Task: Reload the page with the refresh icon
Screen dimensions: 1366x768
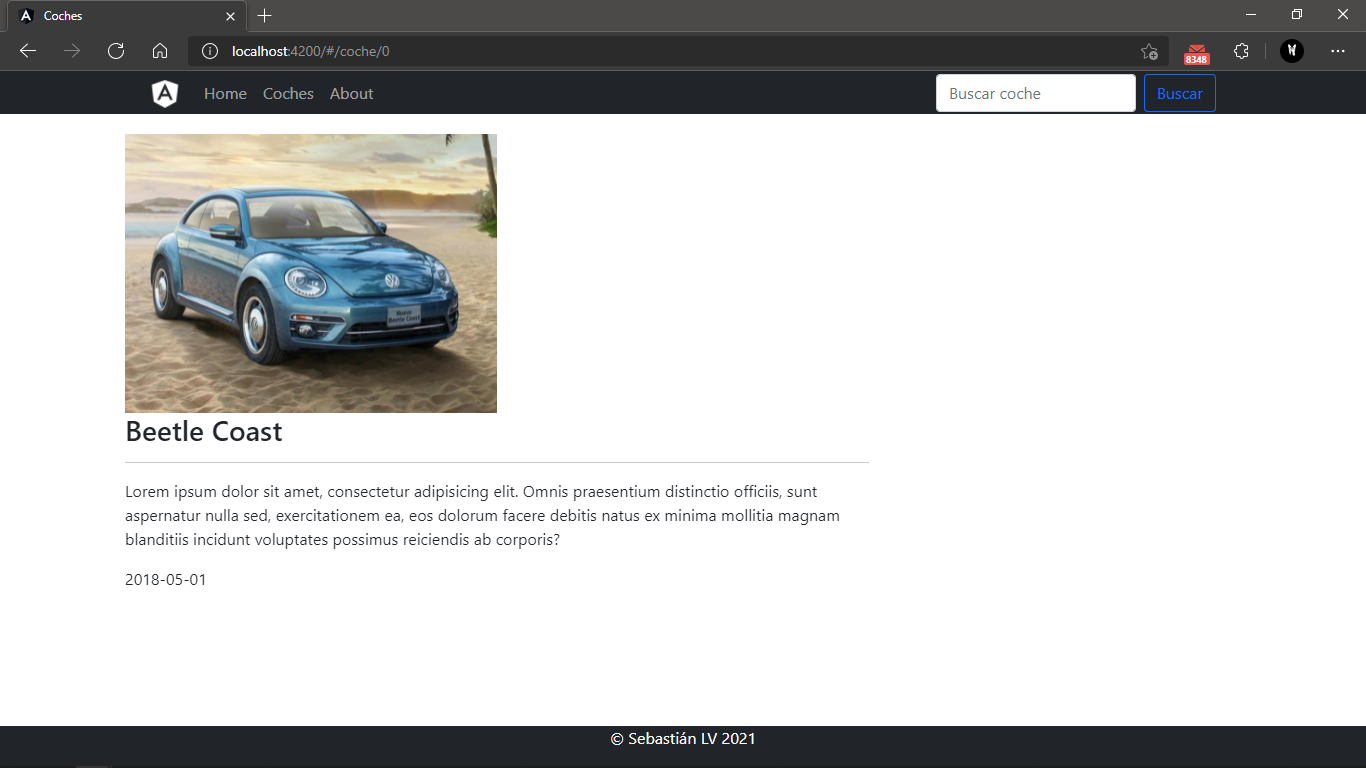Action: click(x=116, y=51)
